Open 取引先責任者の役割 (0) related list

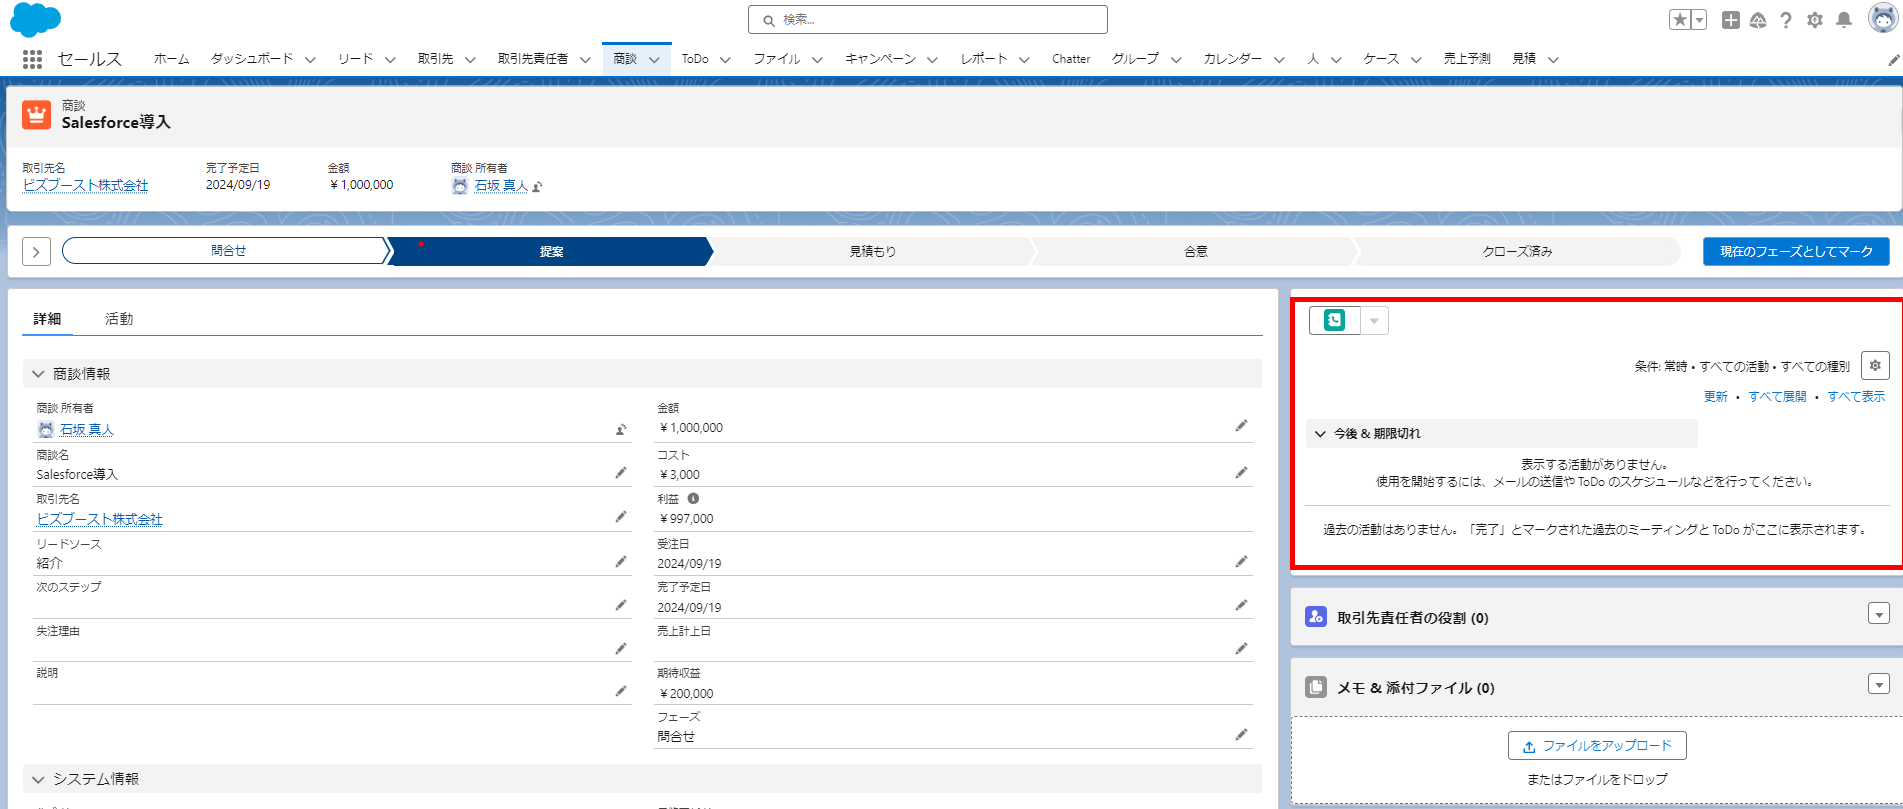pos(1412,618)
